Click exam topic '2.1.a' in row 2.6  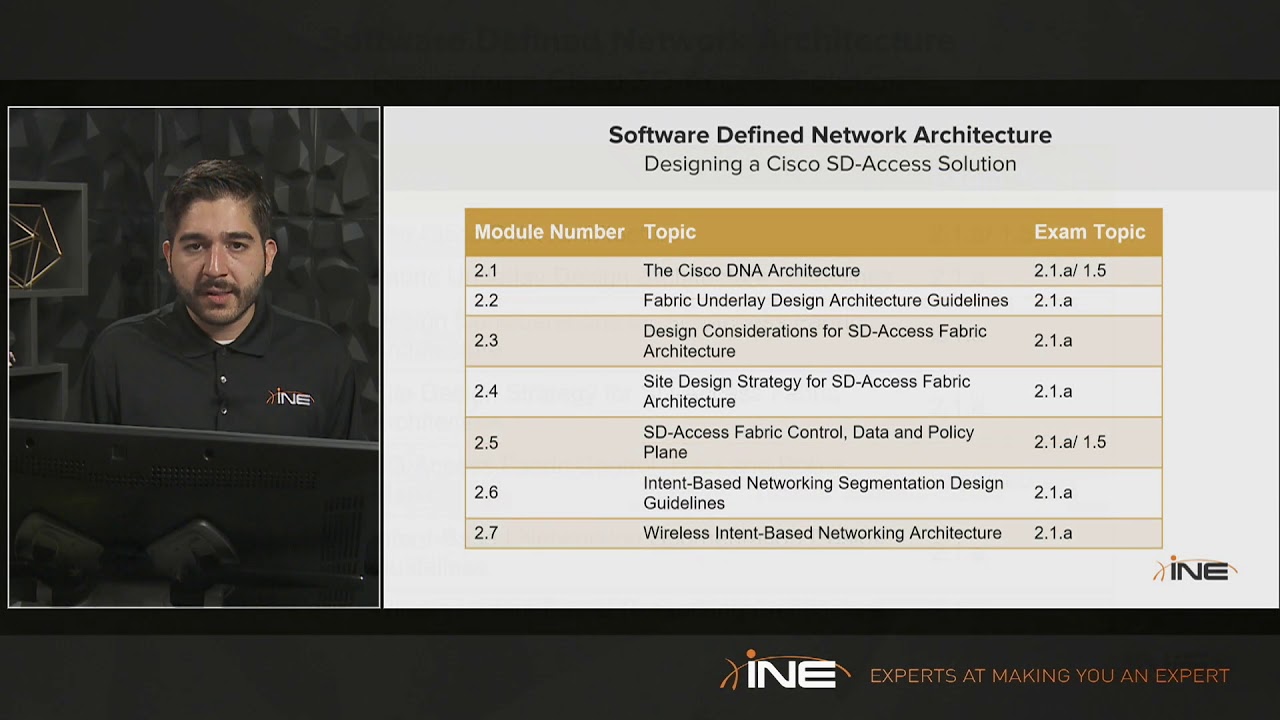tap(1053, 493)
